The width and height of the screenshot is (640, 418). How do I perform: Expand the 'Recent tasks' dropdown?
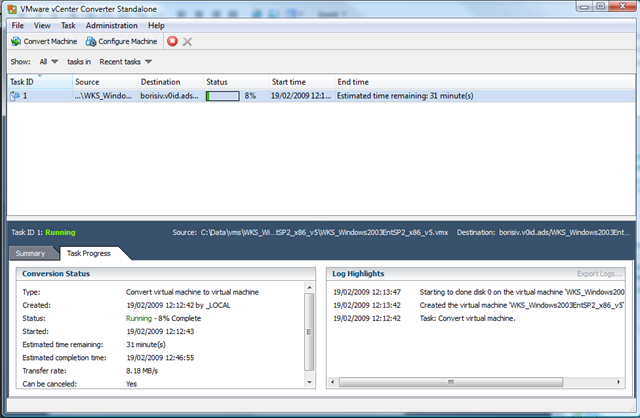point(125,62)
